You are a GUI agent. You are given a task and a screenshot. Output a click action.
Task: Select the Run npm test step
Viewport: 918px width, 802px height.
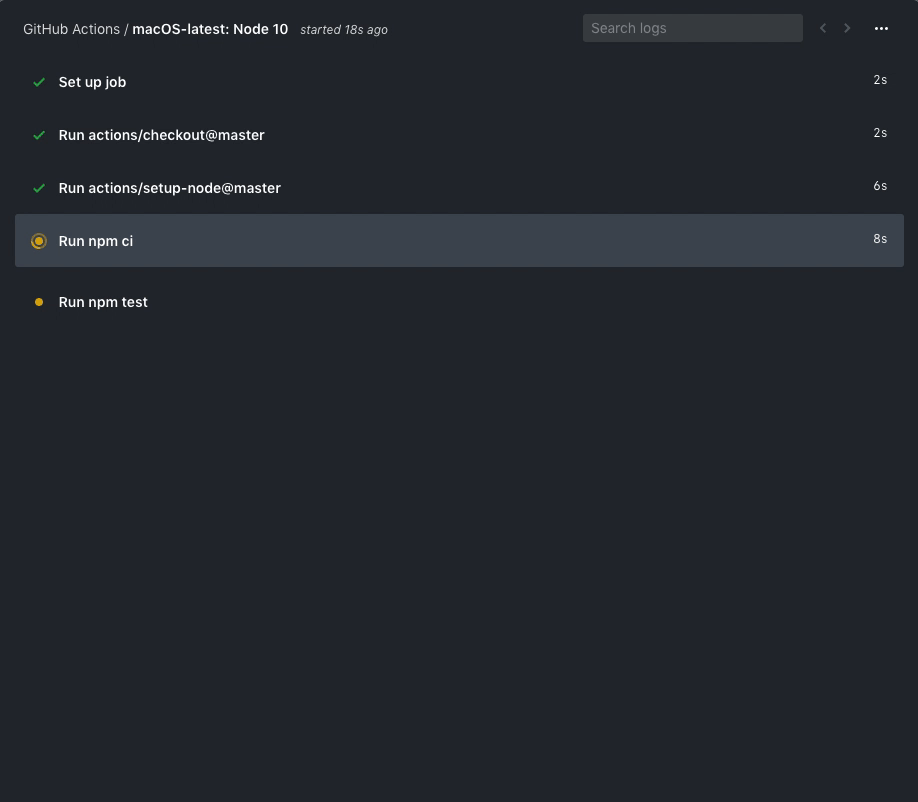(x=103, y=302)
